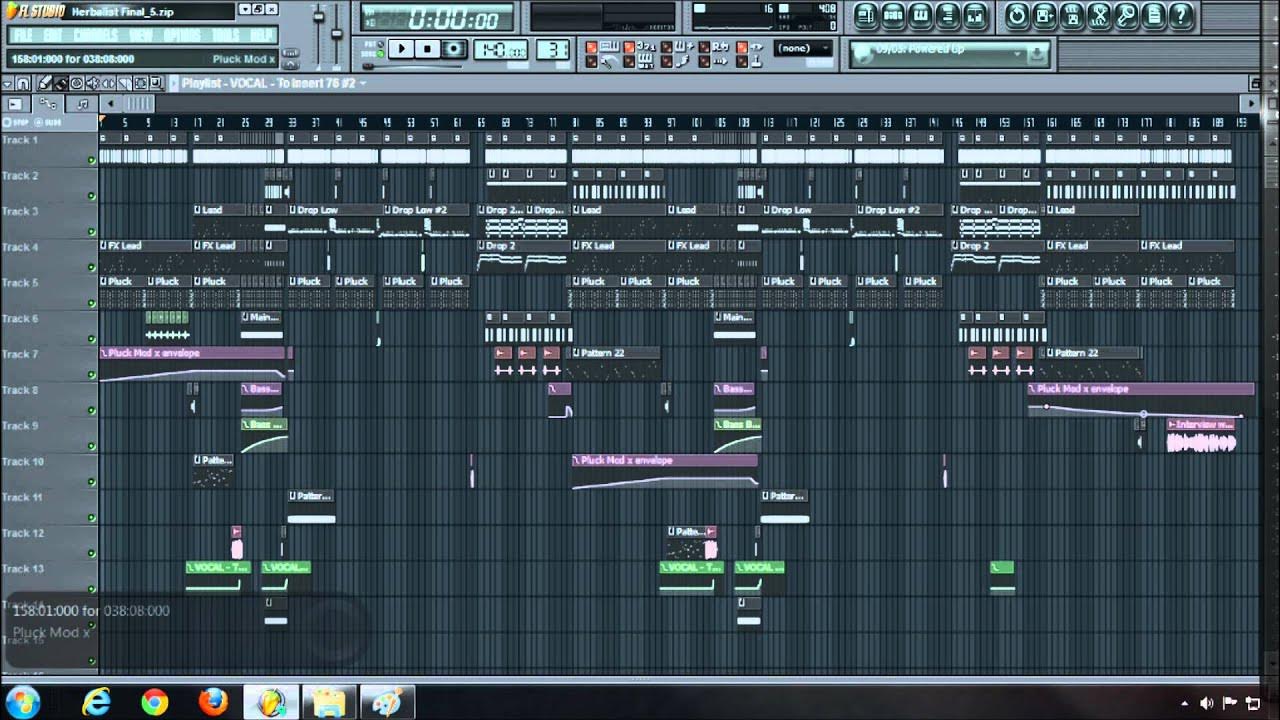Click the master volume slider knob
The height and width of the screenshot is (720, 1280).
pyautogui.click(x=318, y=17)
